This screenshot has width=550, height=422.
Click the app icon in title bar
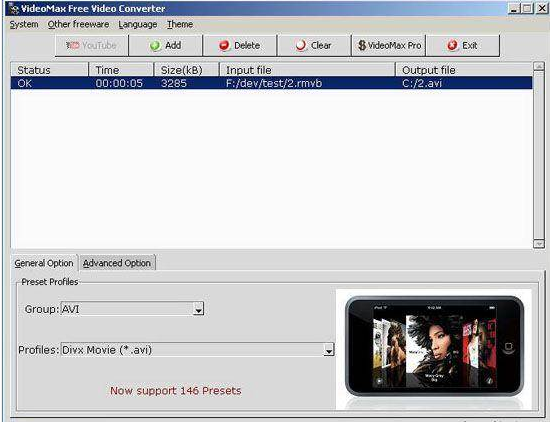click(x=13, y=8)
